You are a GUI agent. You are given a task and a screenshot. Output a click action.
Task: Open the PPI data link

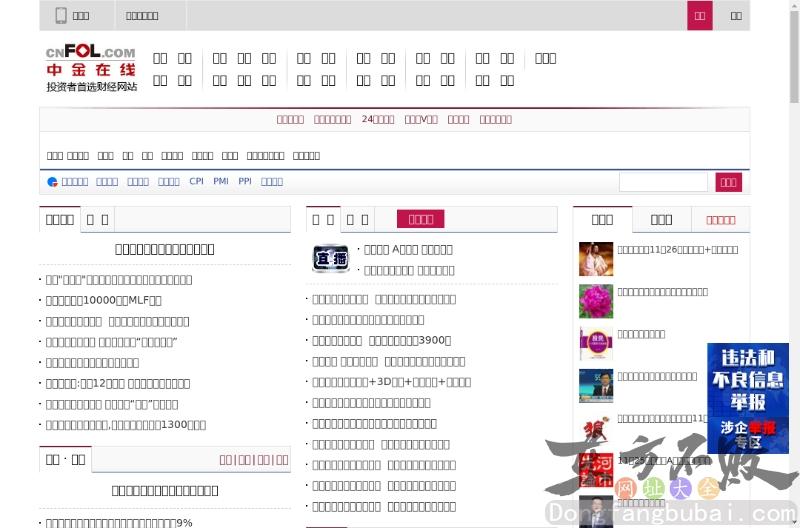coord(245,182)
